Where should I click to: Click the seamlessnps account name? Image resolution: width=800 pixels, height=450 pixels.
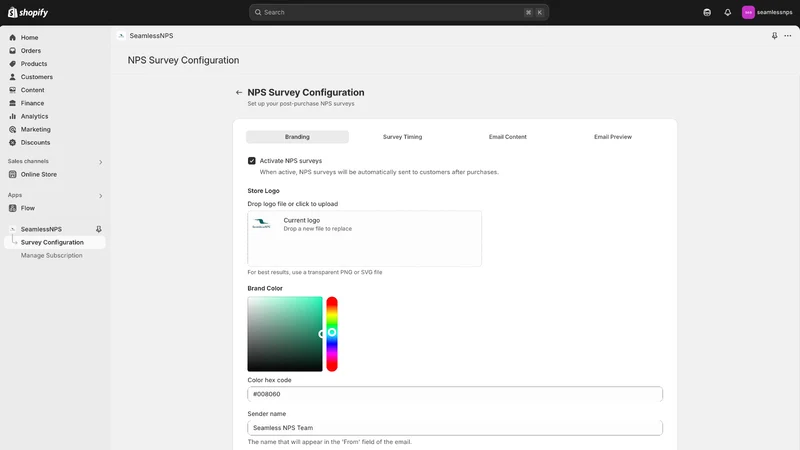click(774, 12)
